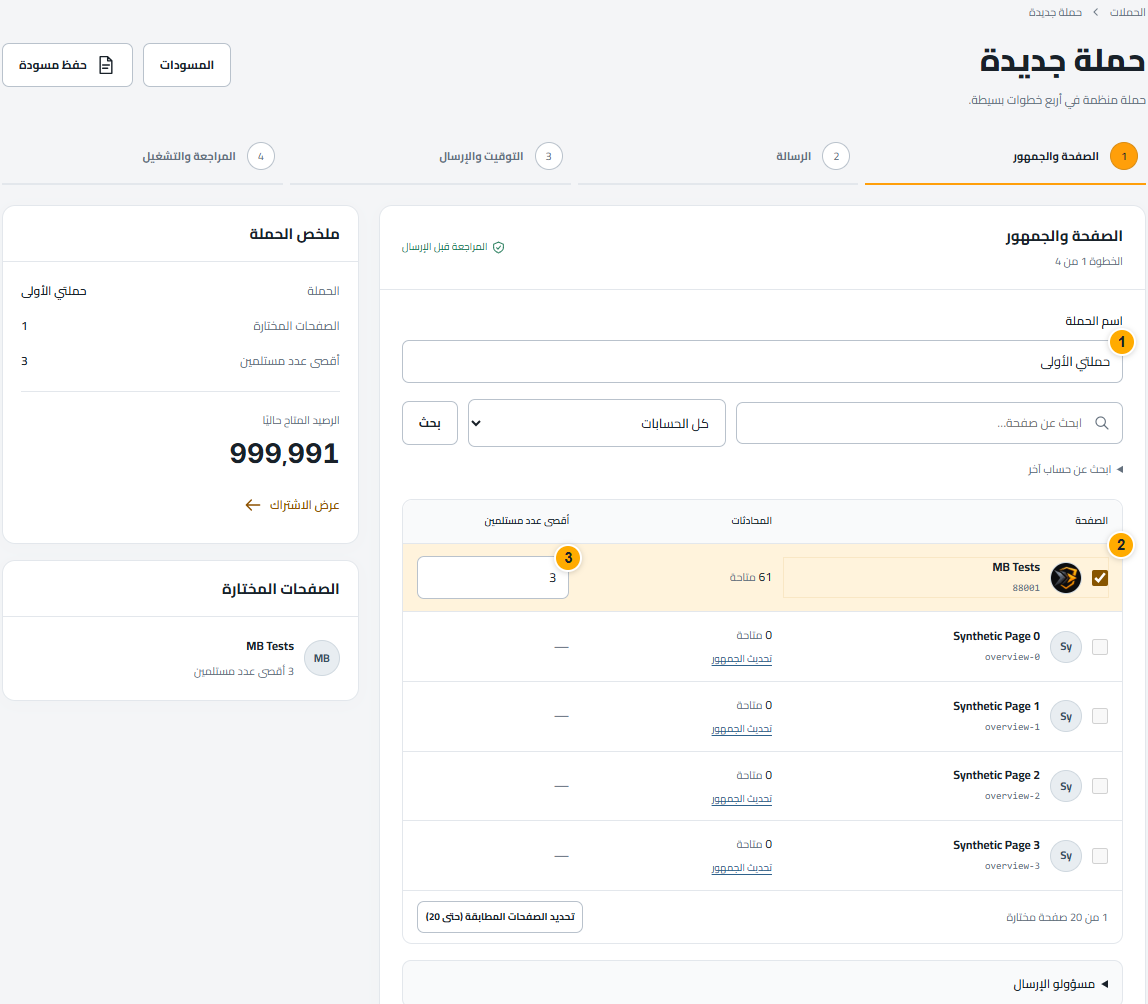Click the Synthetic Page 1 name
The height and width of the screenshot is (1004, 1148).
996,706
